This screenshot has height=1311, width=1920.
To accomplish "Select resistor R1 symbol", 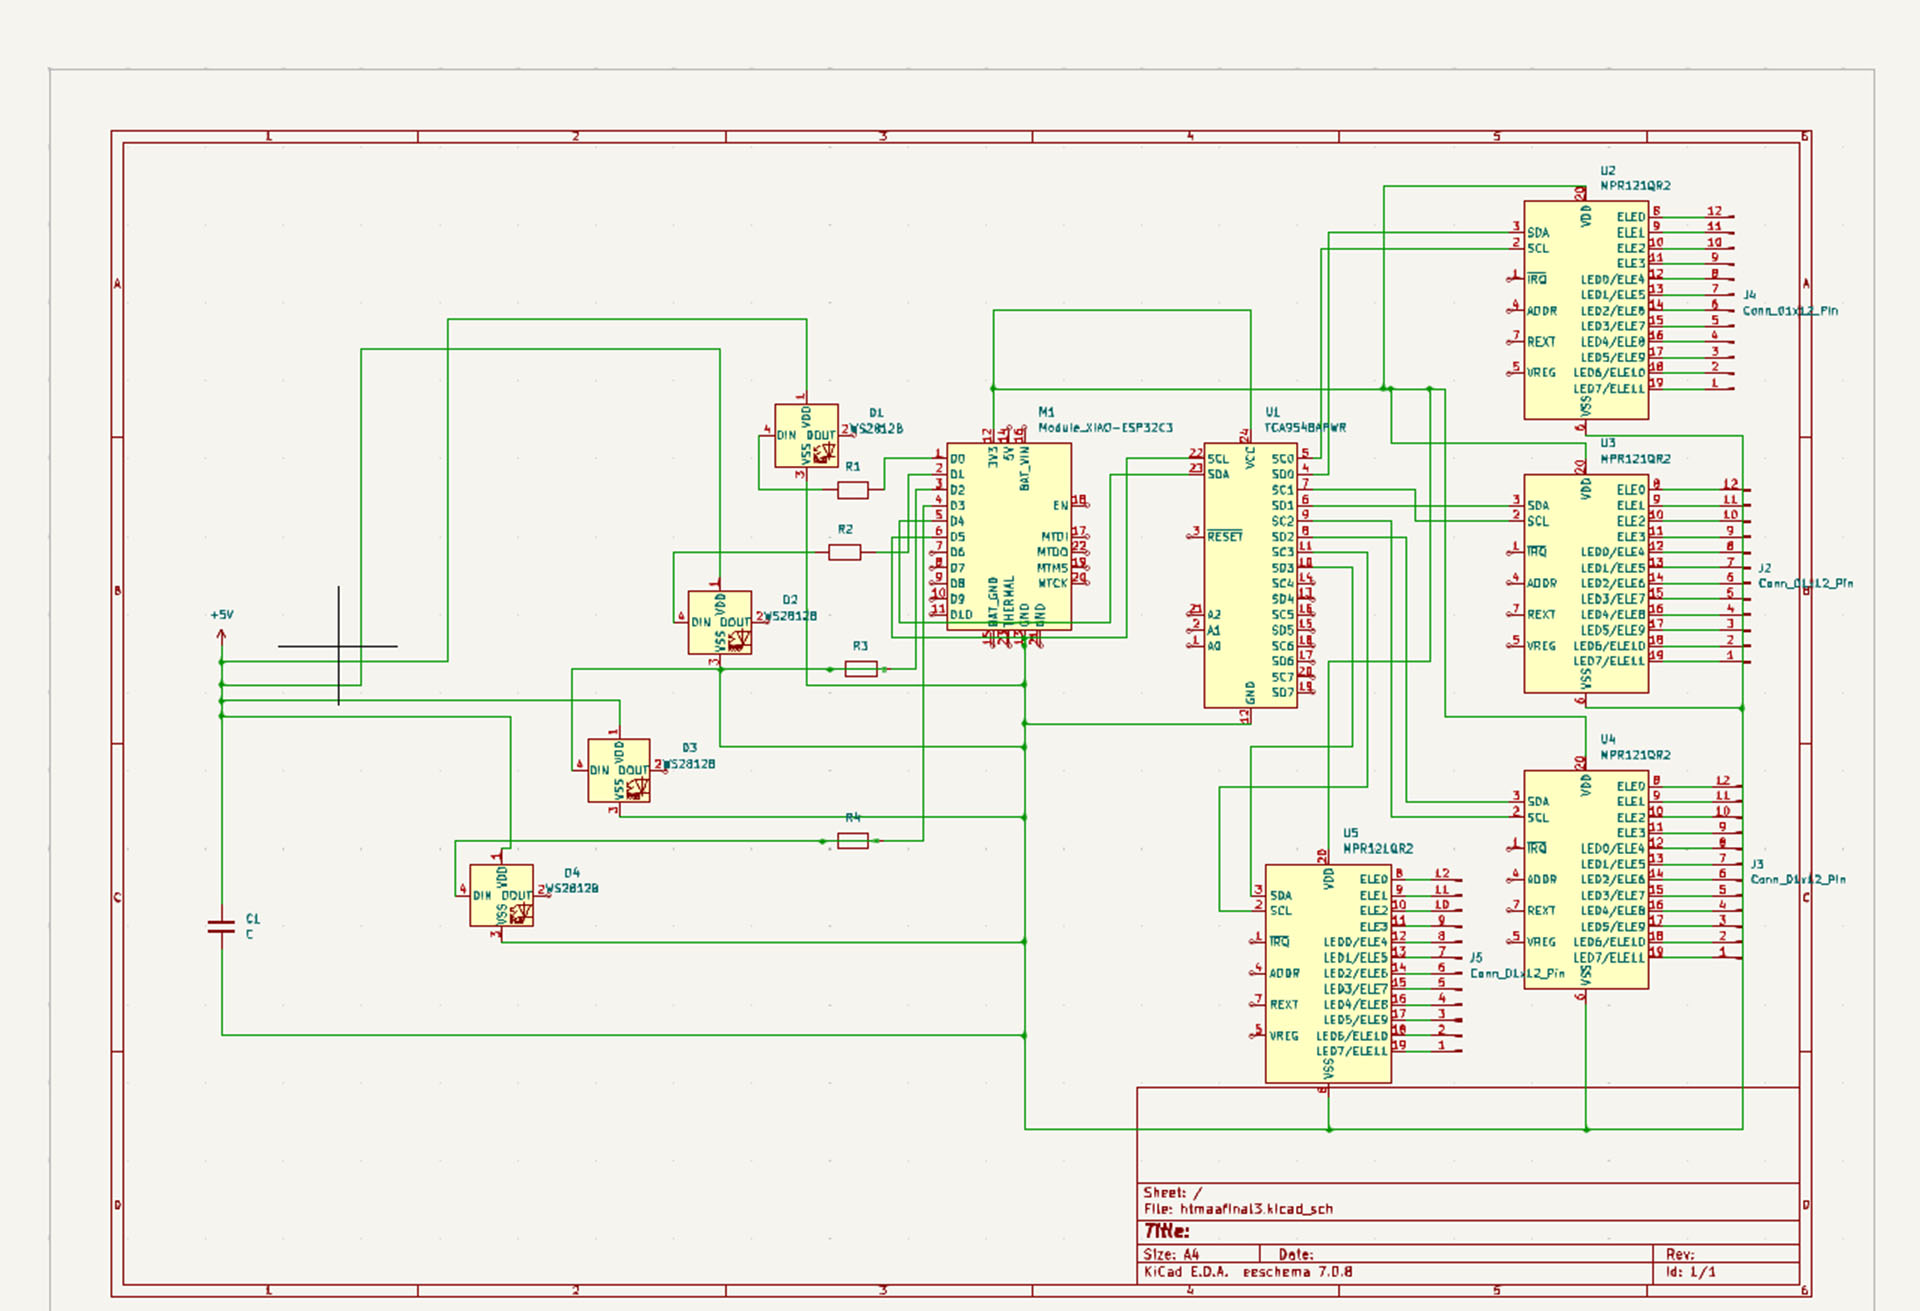I will point(852,490).
